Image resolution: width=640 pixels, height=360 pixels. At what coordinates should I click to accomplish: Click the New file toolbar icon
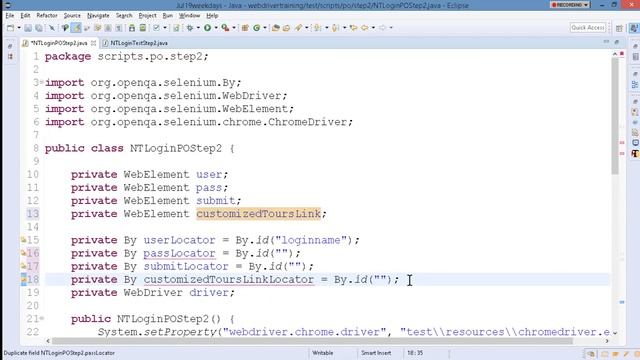click(11, 28)
